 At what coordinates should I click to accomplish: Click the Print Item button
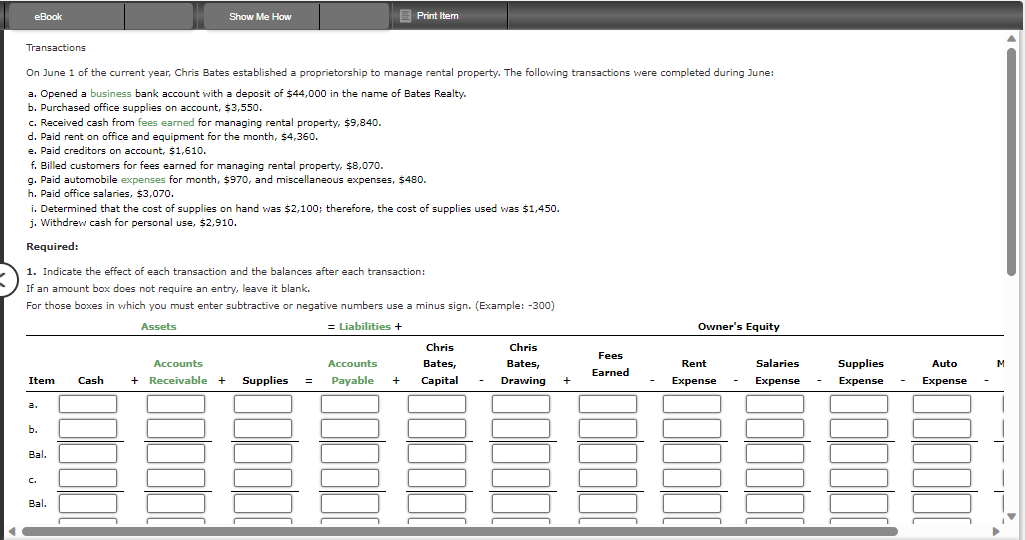pos(437,16)
